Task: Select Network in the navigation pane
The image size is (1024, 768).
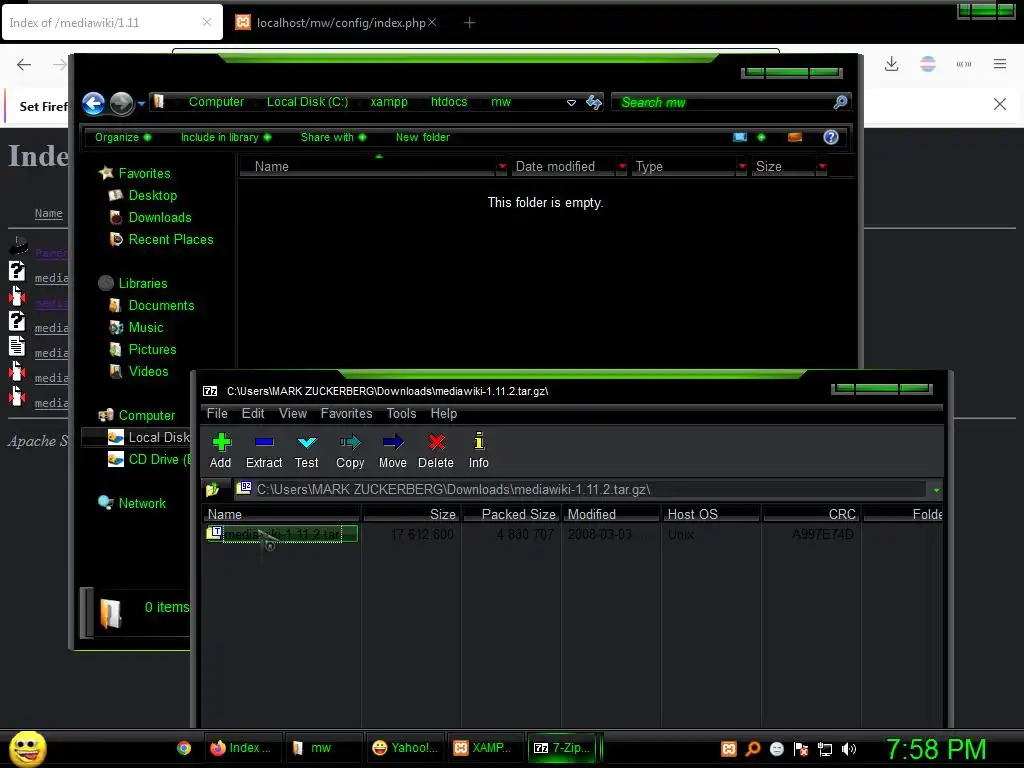Action: pyautogui.click(x=142, y=504)
